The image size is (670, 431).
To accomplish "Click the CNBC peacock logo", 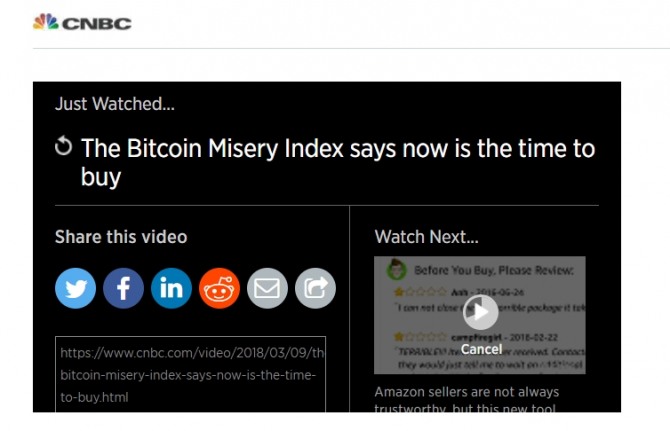I will click(x=45, y=22).
